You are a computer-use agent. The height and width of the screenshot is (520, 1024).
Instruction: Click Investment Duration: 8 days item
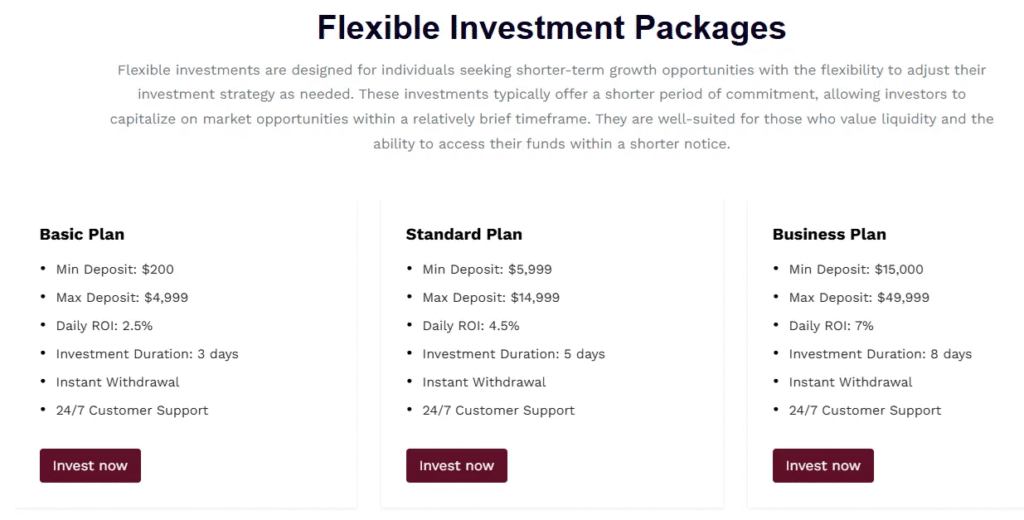click(x=880, y=354)
